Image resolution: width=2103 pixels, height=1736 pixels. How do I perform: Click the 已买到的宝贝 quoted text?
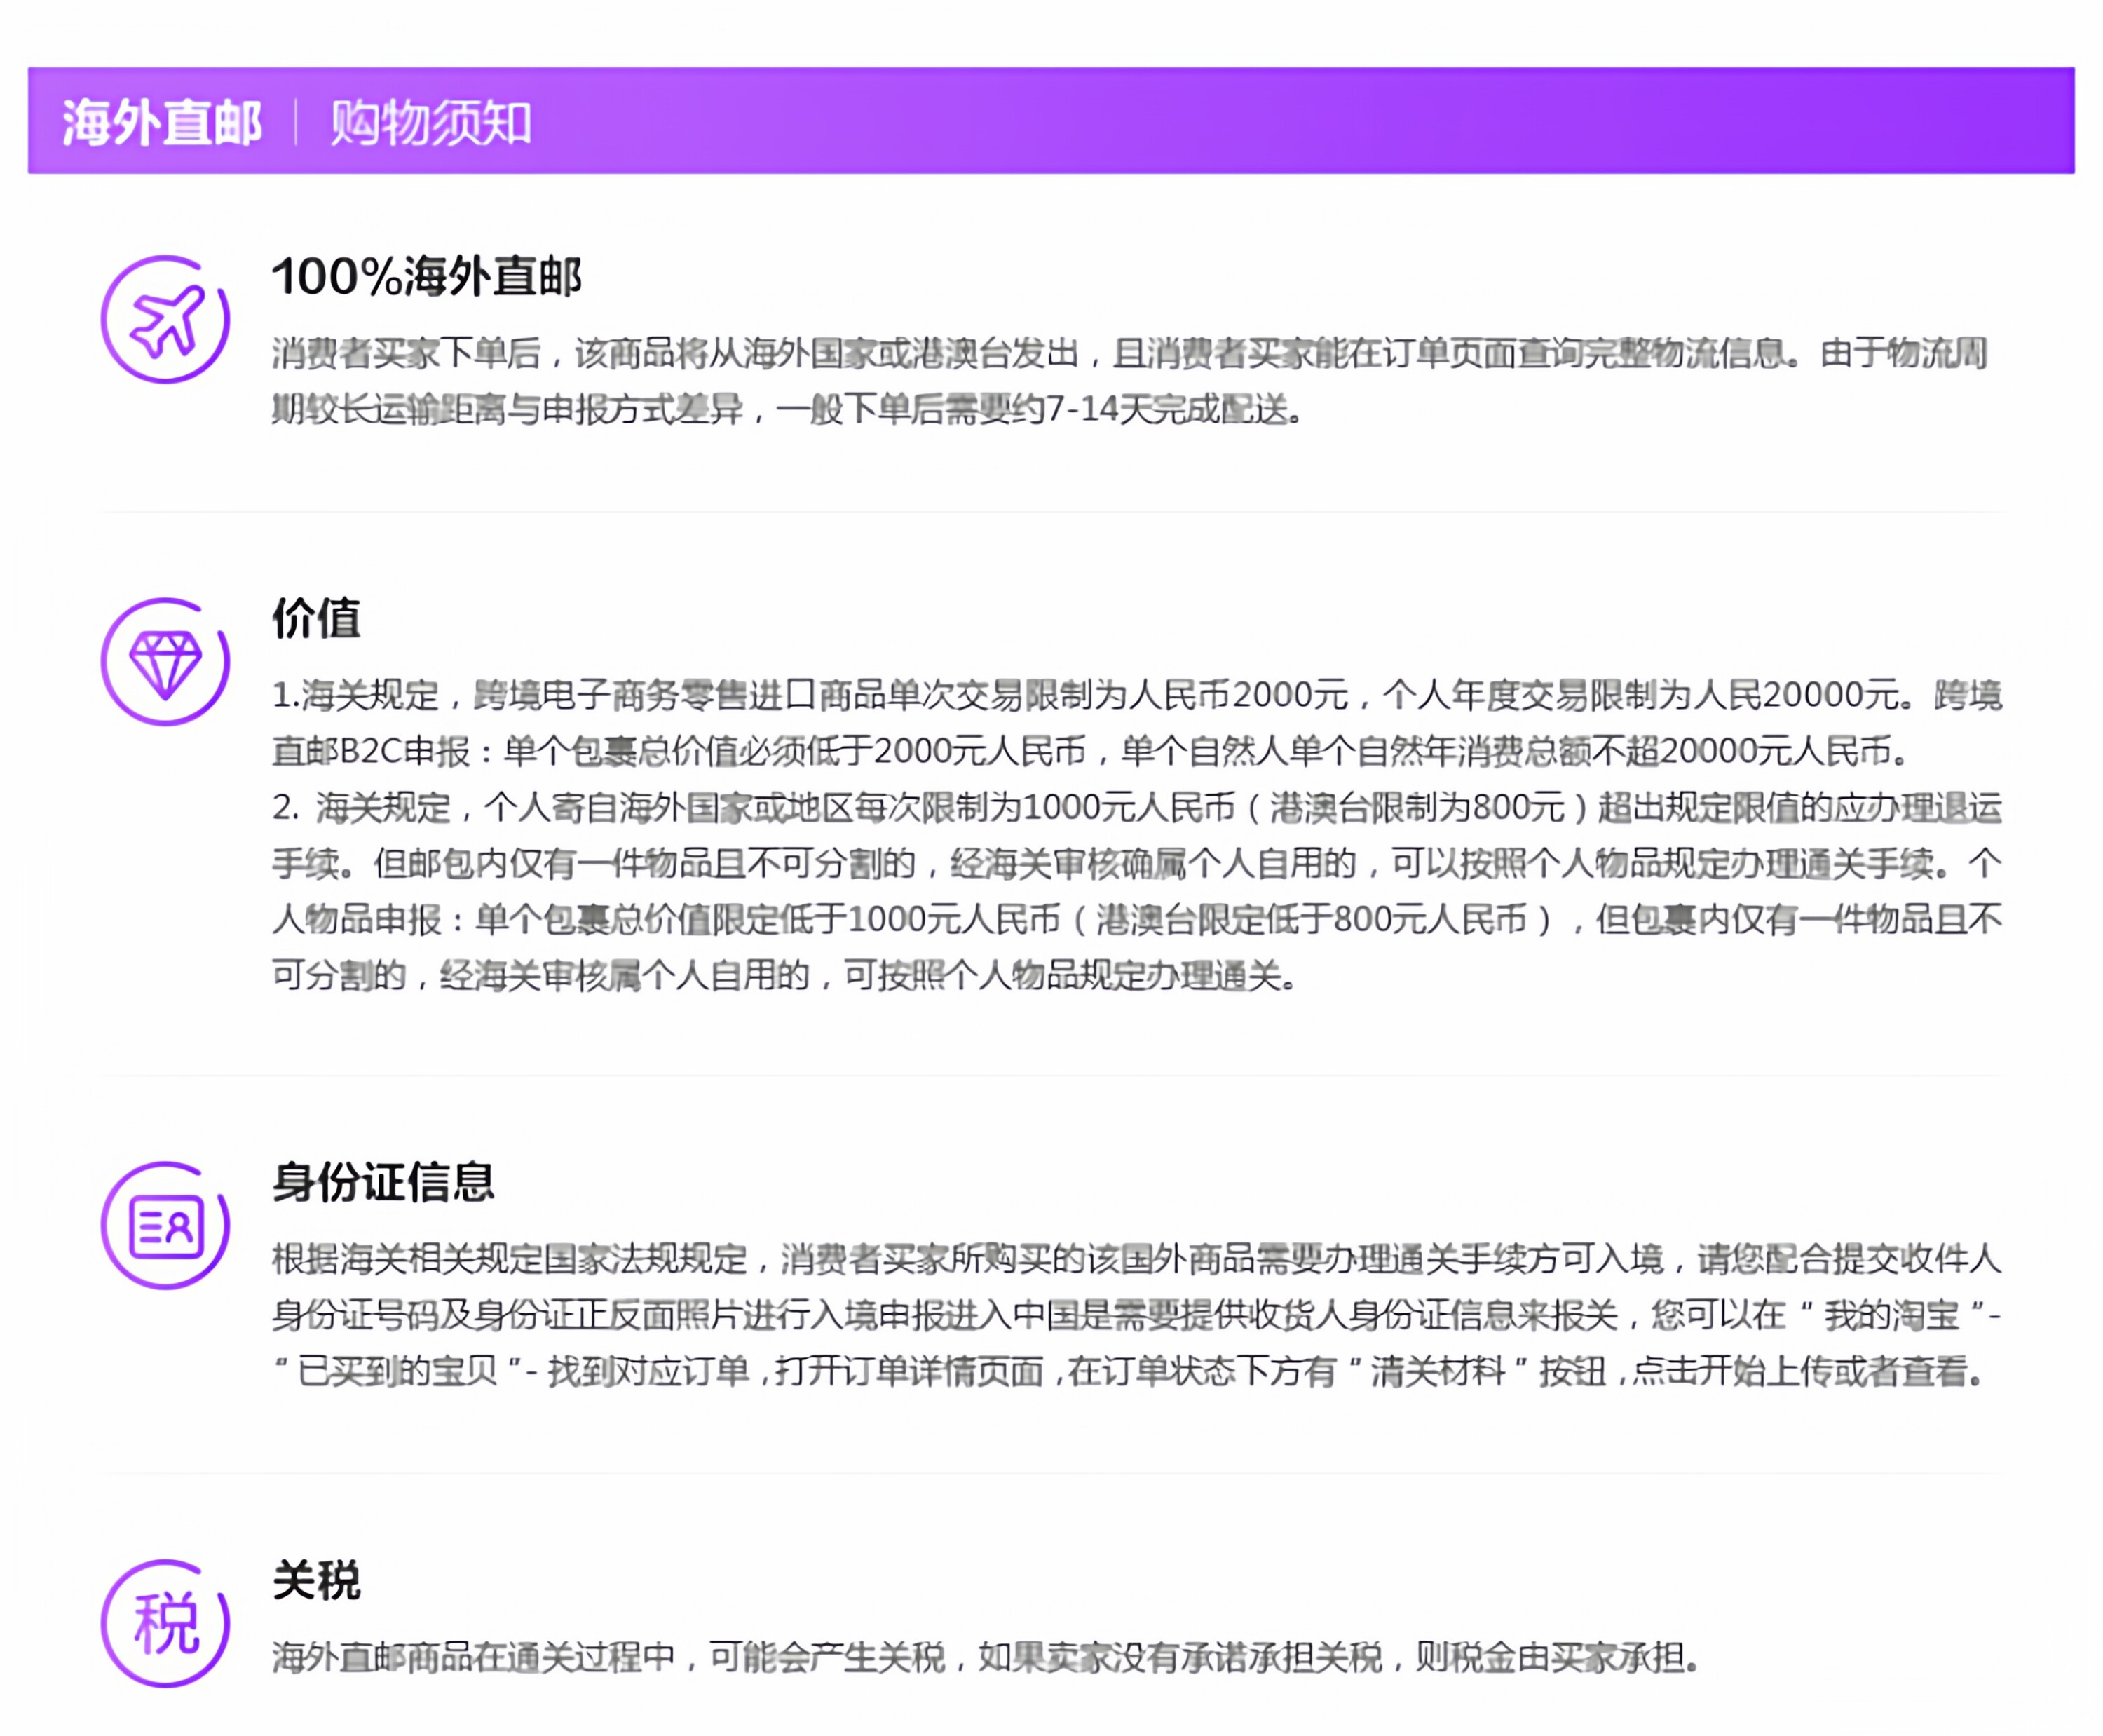397,1371
